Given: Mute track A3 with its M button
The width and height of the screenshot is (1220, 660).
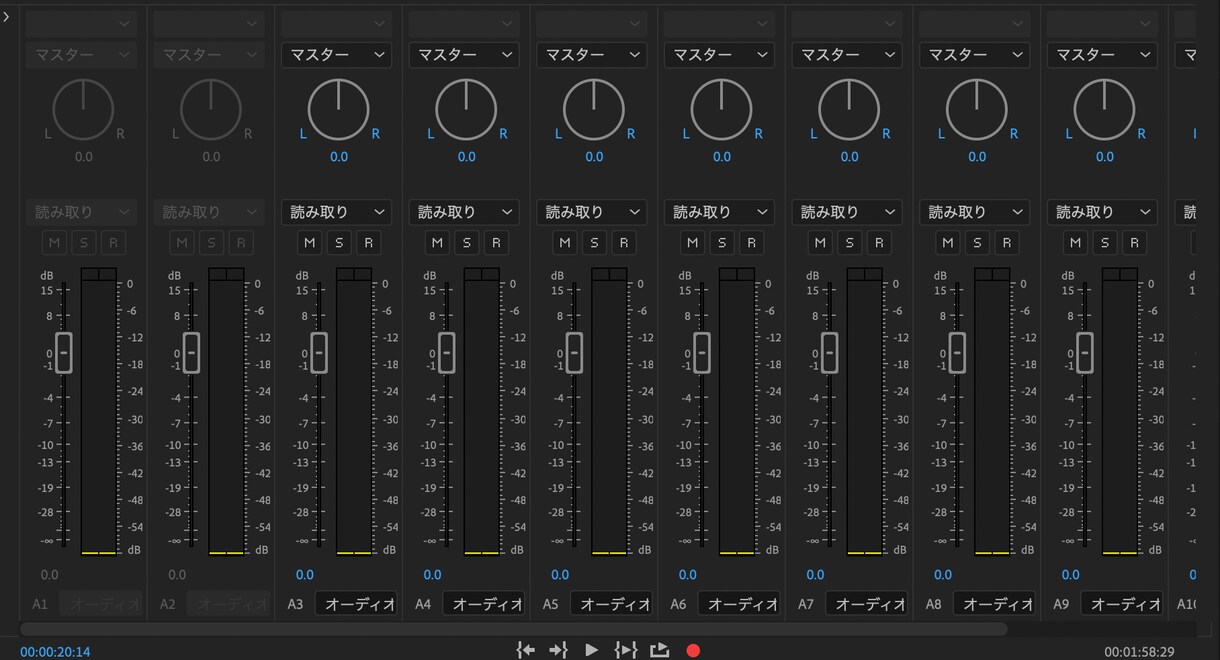Looking at the screenshot, I should point(310,242).
